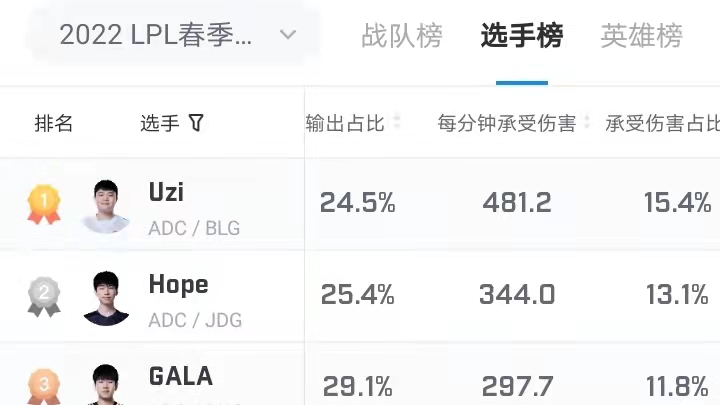This screenshot has height=405, width=720.
Task: Open Hope's player avatar
Action: point(106,298)
